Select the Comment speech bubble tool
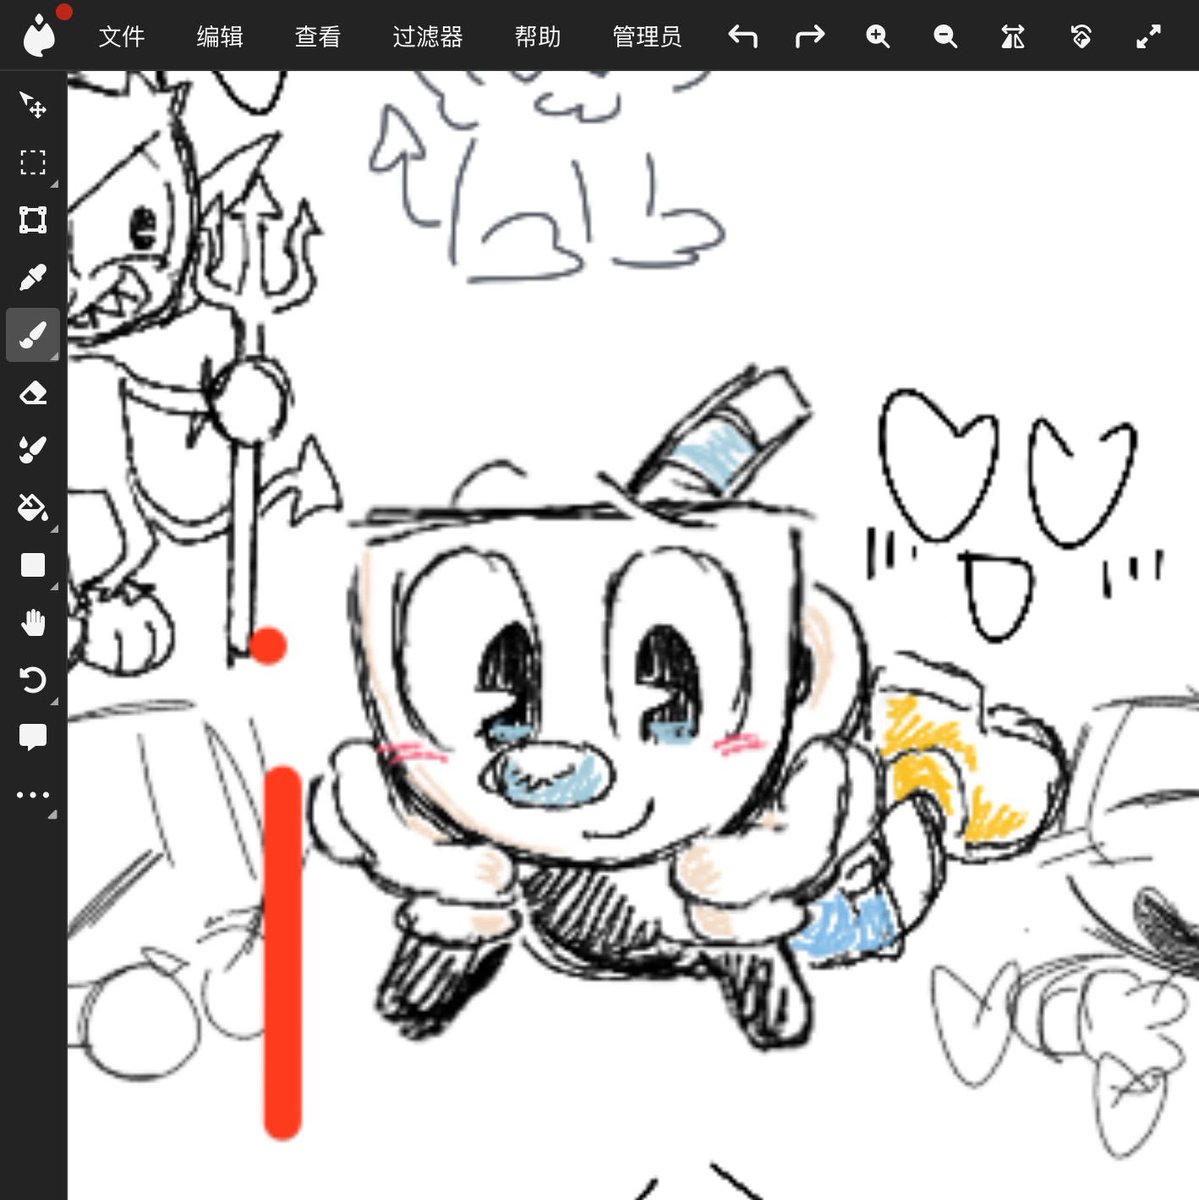This screenshot has height=1200, width=1199. [33, 738]
